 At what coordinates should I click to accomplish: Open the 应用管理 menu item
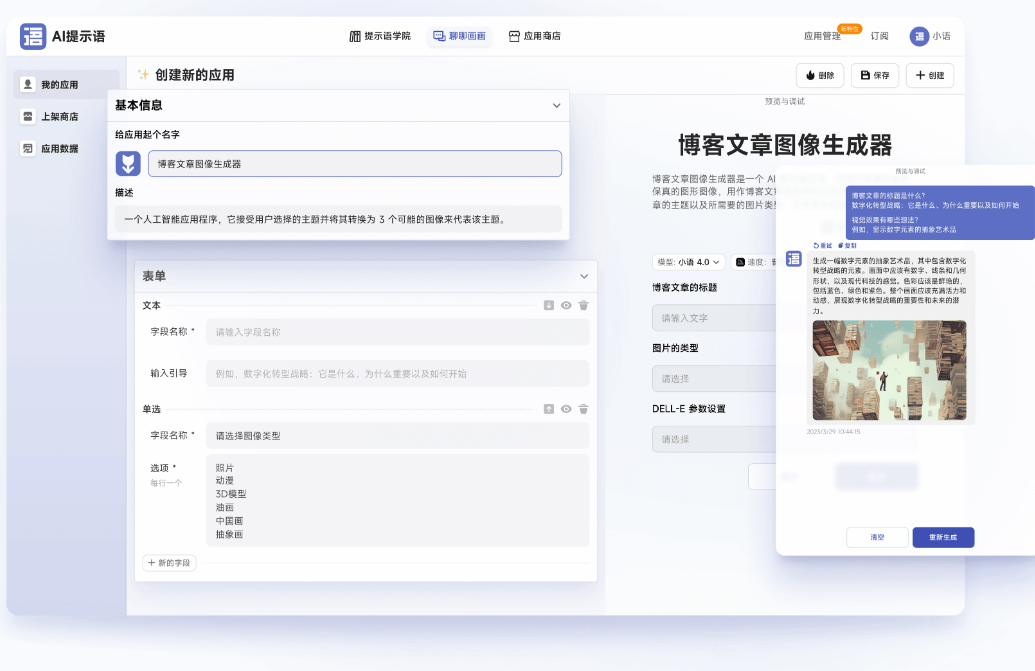point(821,35)
